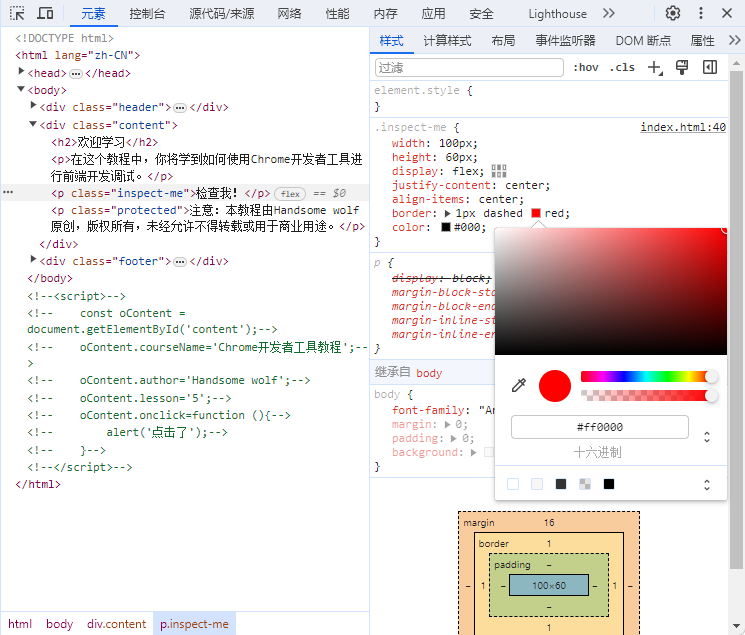Open DevTools settings gear
This screenshot has width=745, height=635.
tap(673, 13)
